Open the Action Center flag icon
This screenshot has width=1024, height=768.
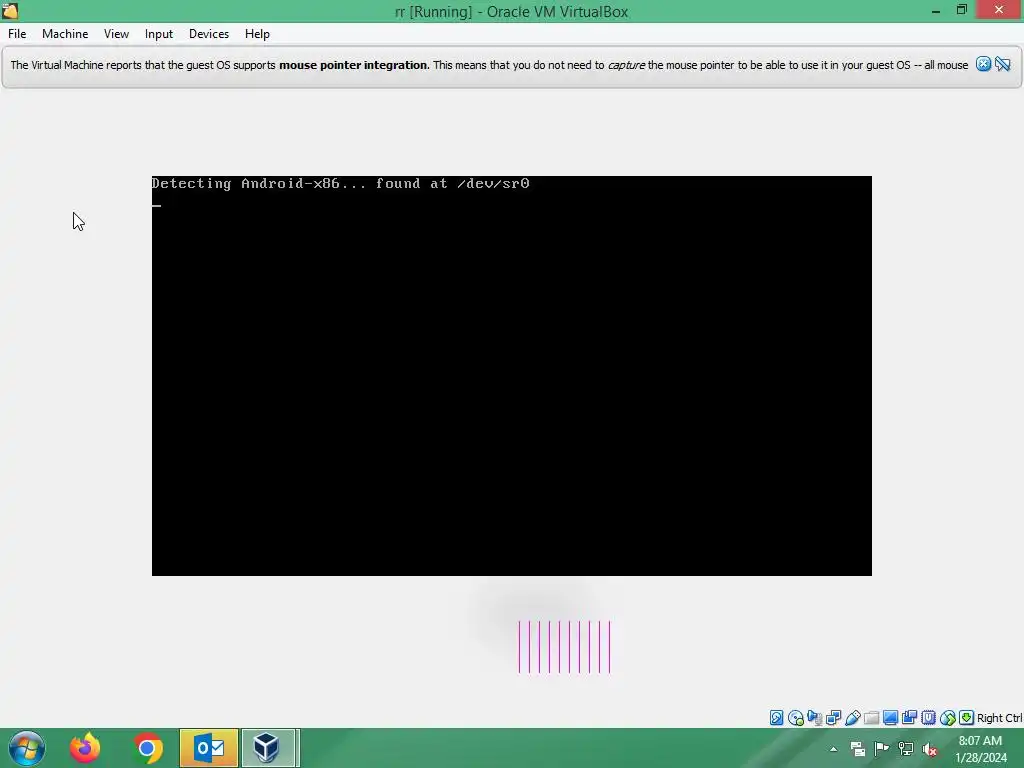(882, 749)
